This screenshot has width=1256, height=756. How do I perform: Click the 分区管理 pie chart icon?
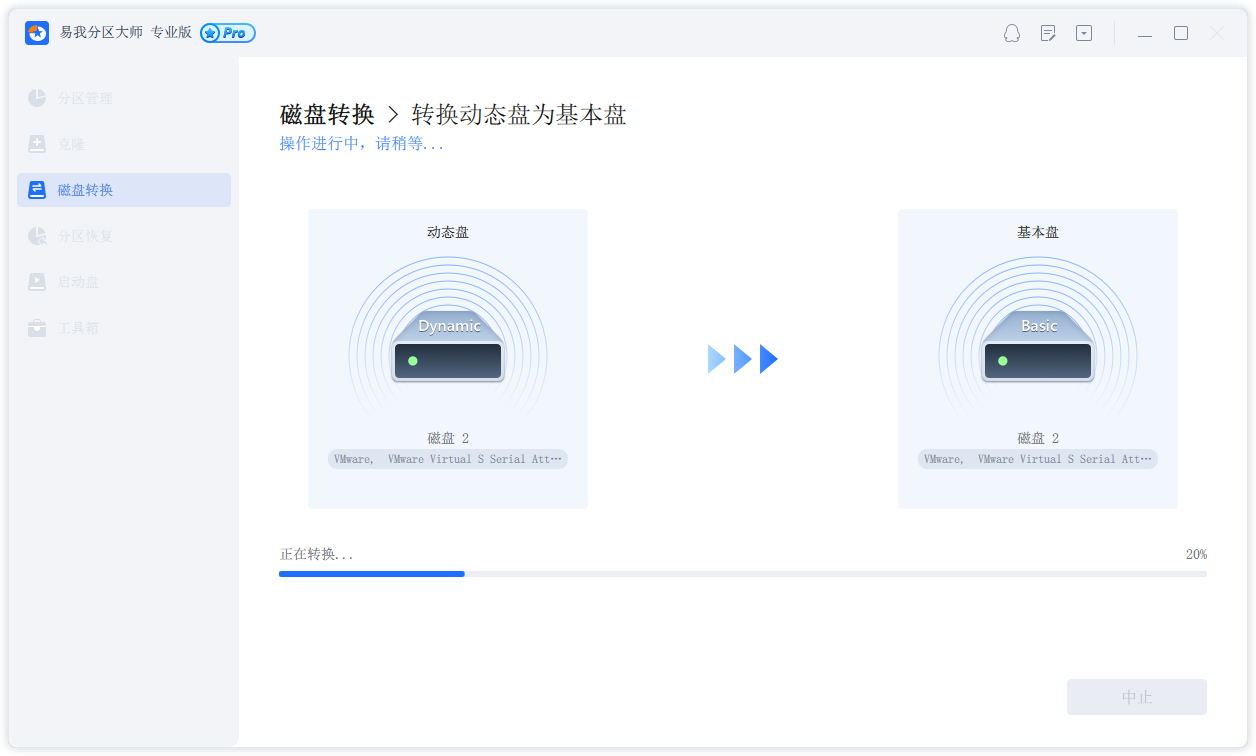(x=37, y=98)
